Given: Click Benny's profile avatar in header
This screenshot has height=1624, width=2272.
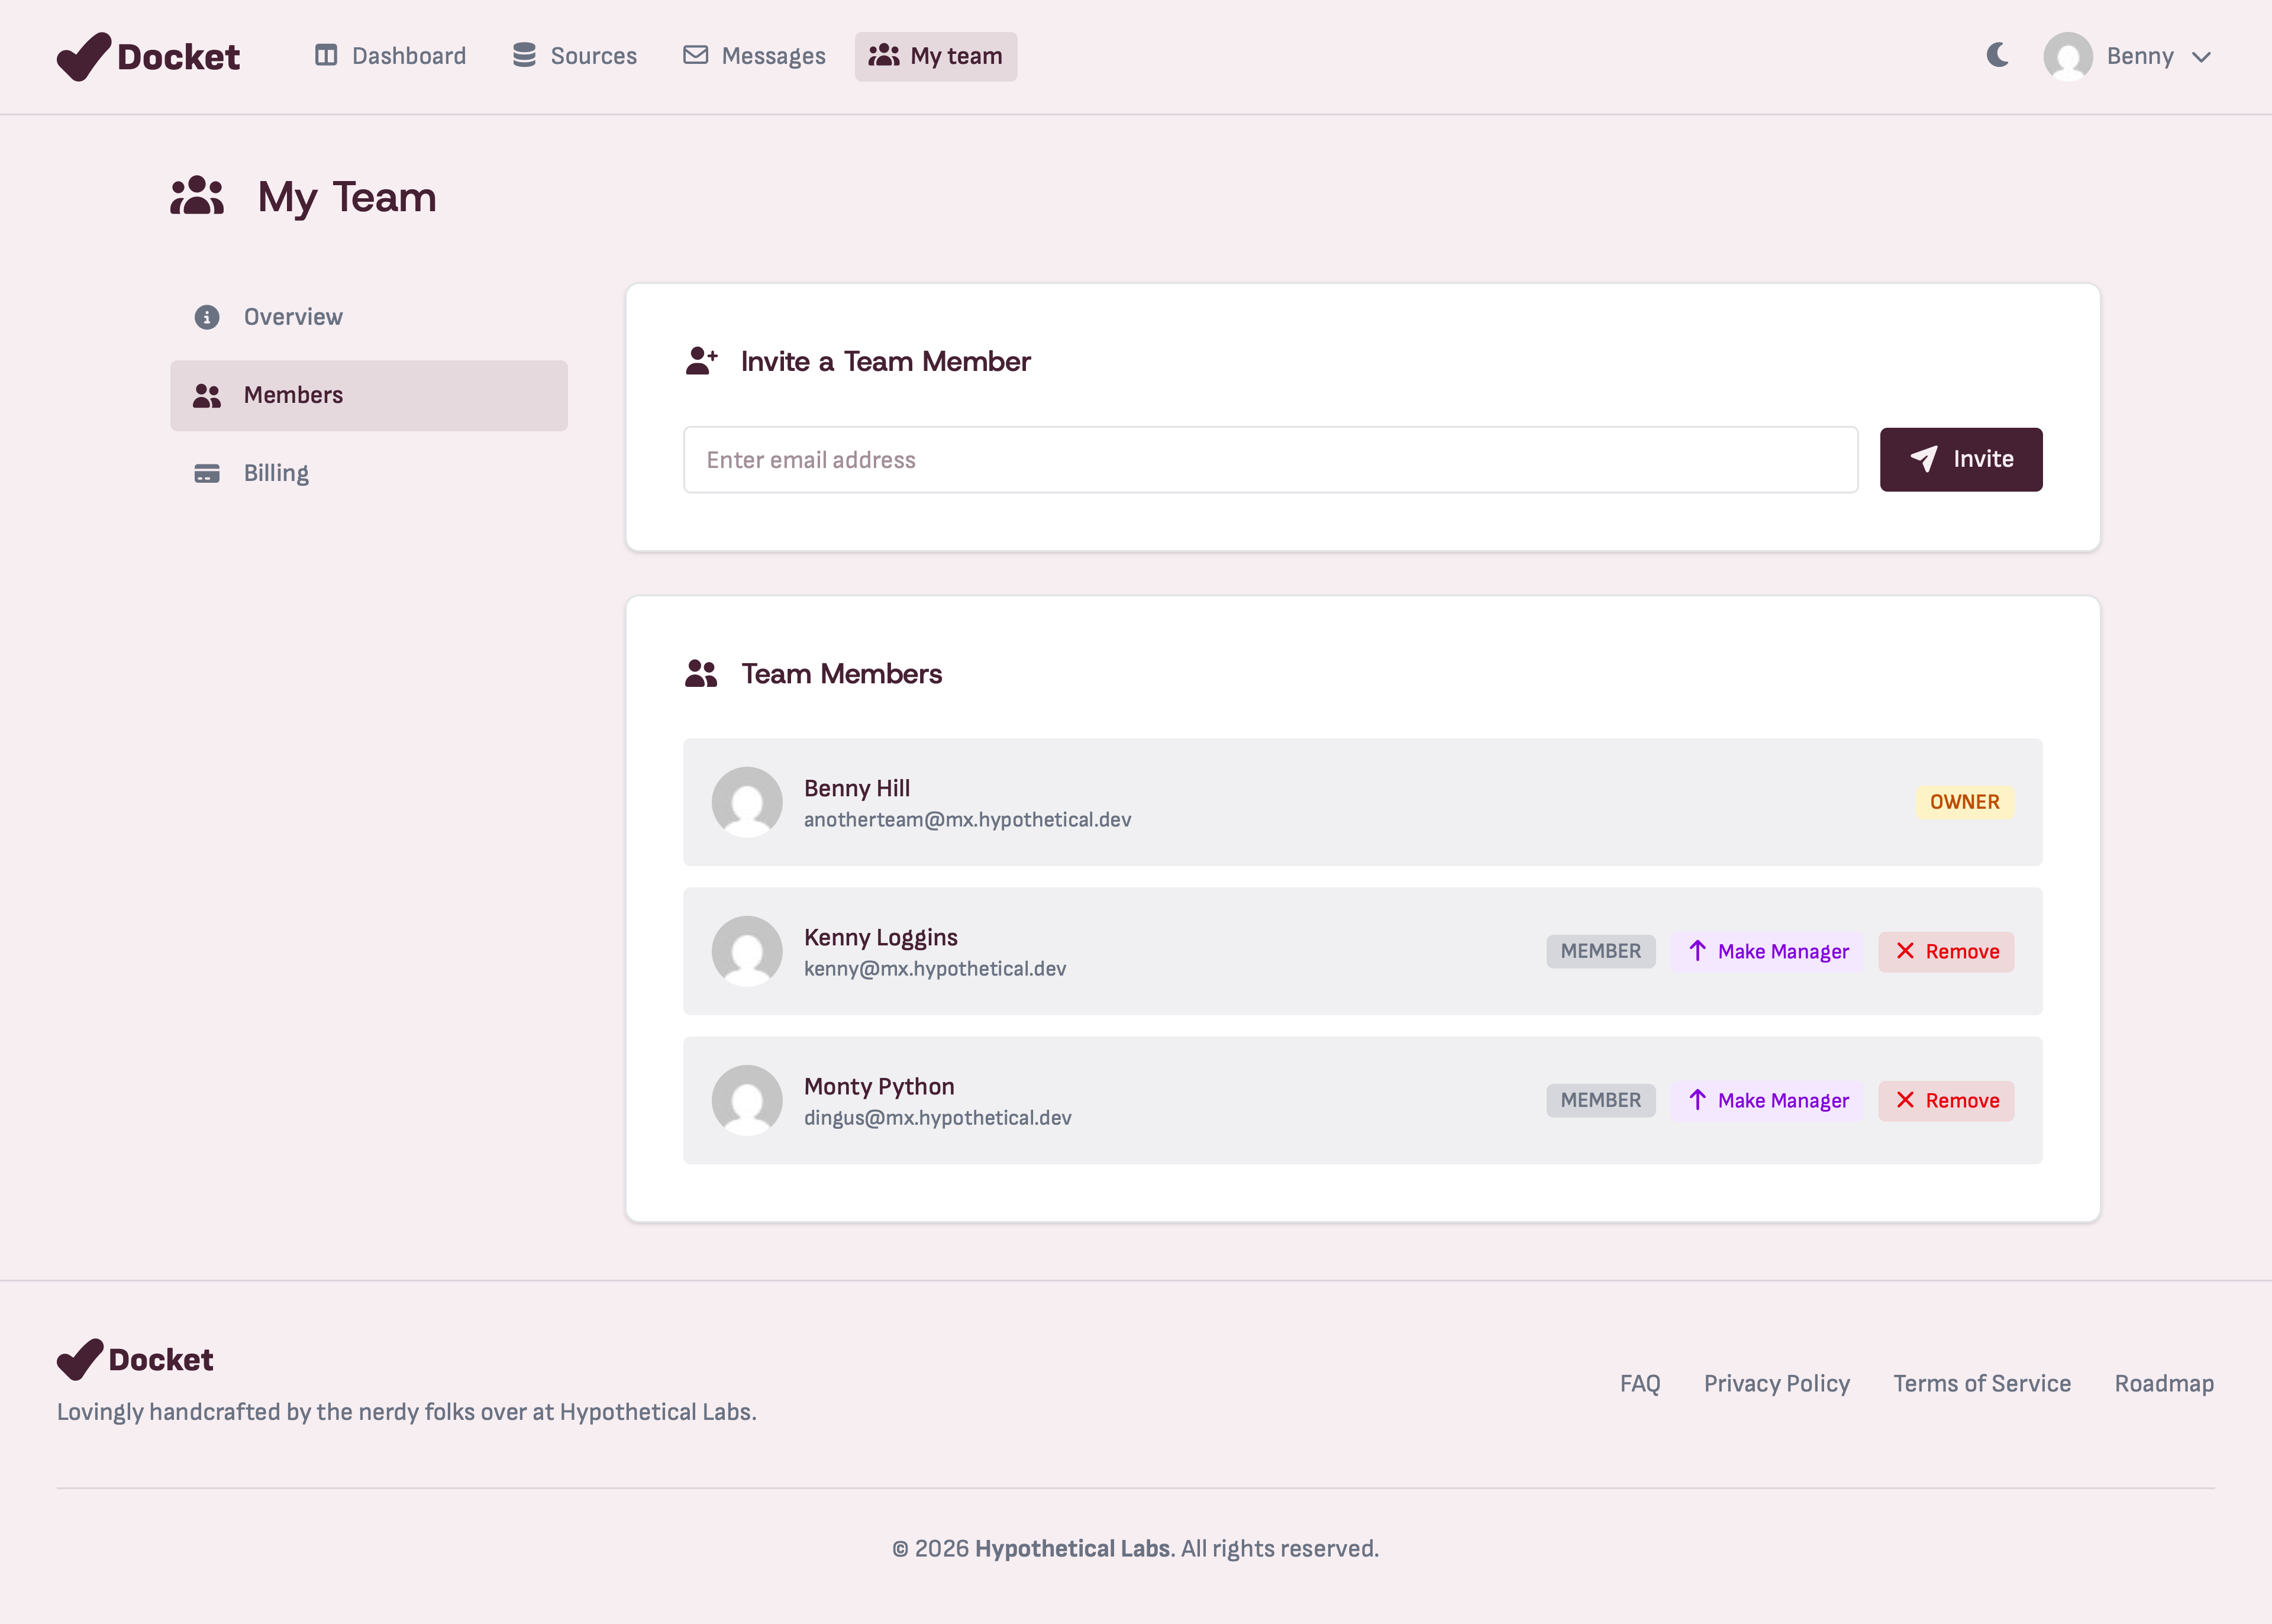Looking at the screenshot, I should [x=2067, y=56].
